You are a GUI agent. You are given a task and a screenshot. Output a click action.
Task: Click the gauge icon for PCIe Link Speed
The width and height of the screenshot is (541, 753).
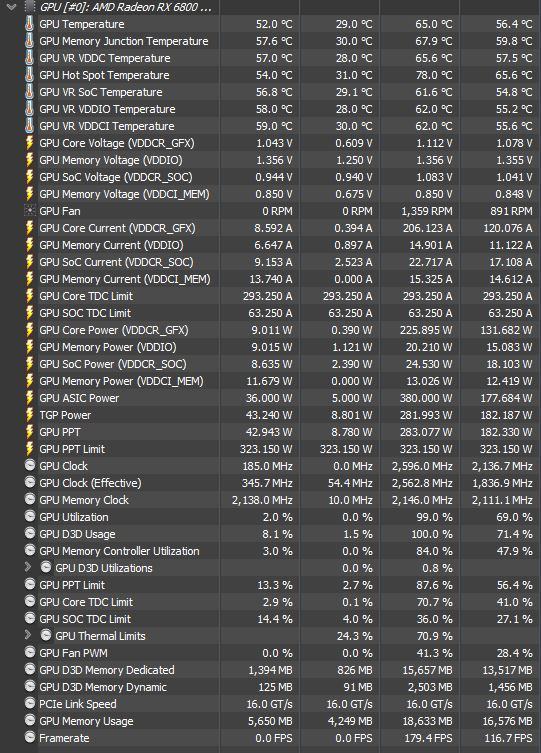[x=30, y=703]
